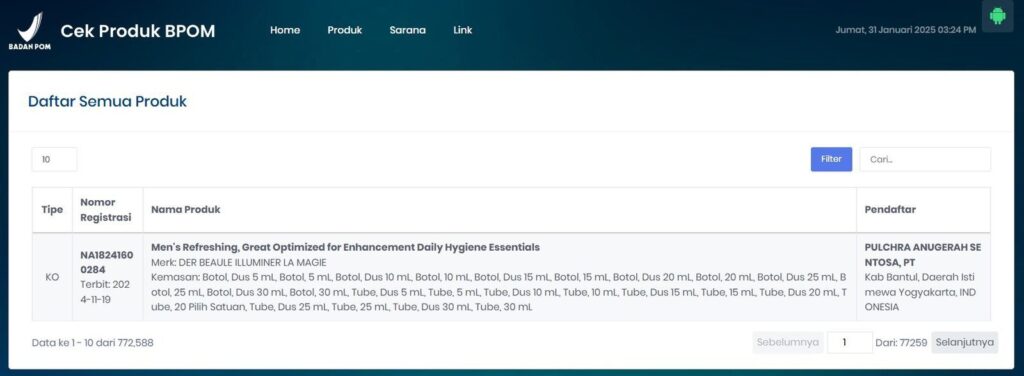Select the Sarana menu item
1024x376 pixels.
coord(408,30)
